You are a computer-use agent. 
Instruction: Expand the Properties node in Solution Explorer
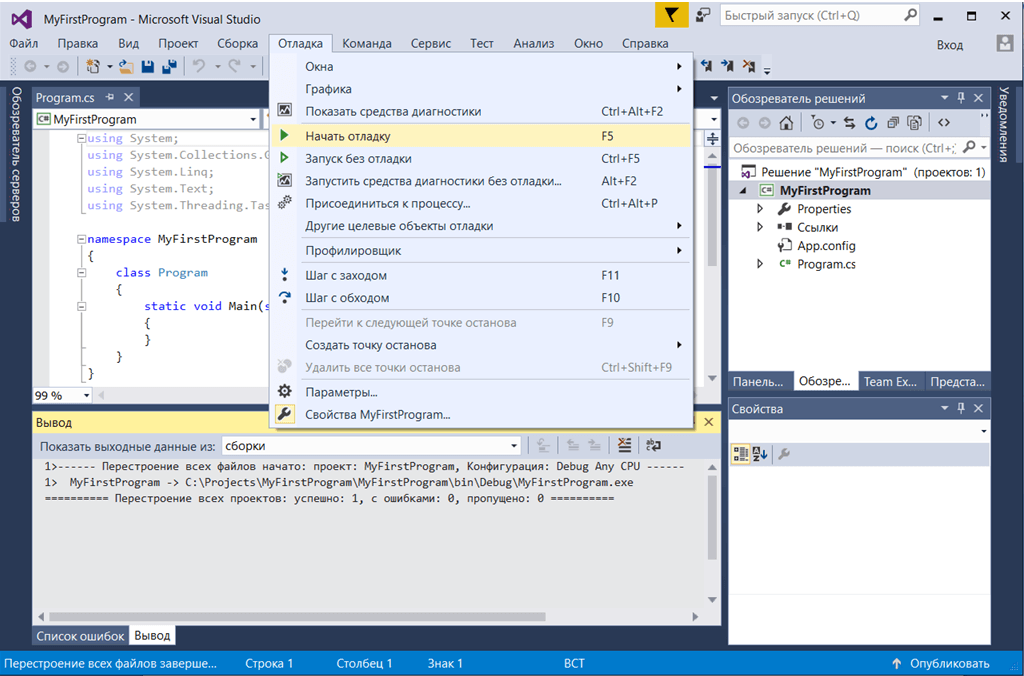click(760, 209)
